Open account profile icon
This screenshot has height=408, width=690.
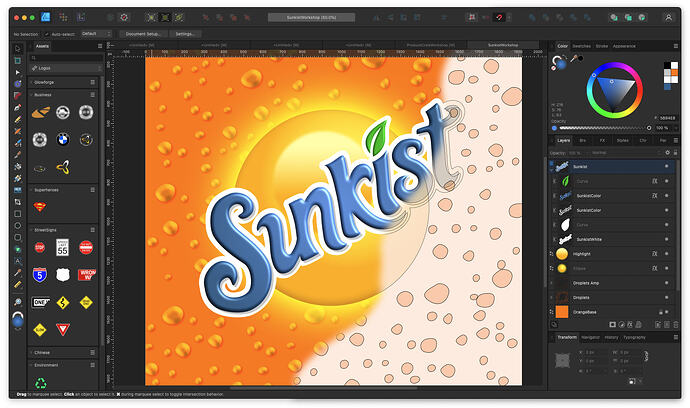pos(668,18)
